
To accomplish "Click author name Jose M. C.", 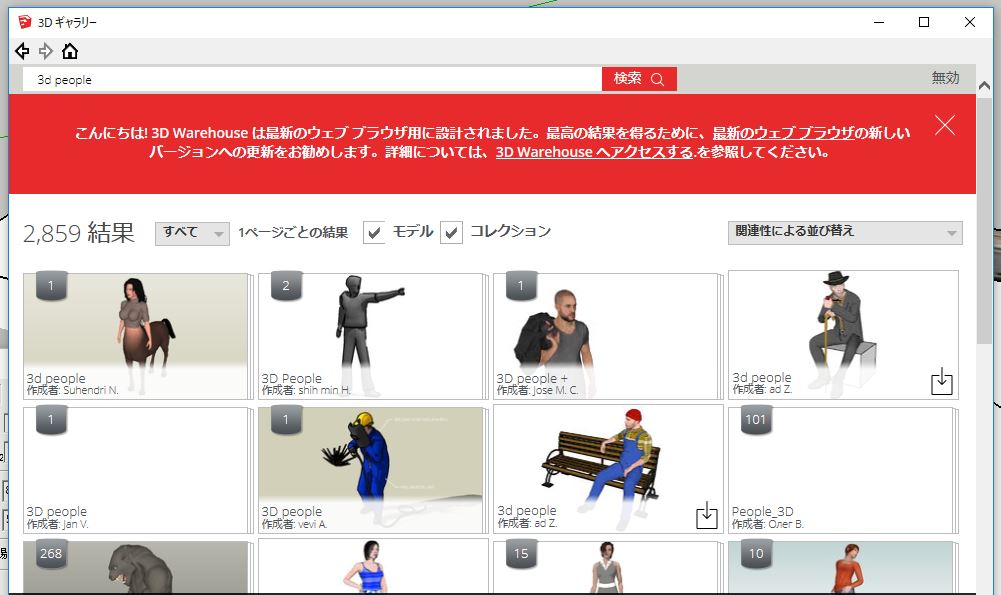I will (x=555, y=390).
